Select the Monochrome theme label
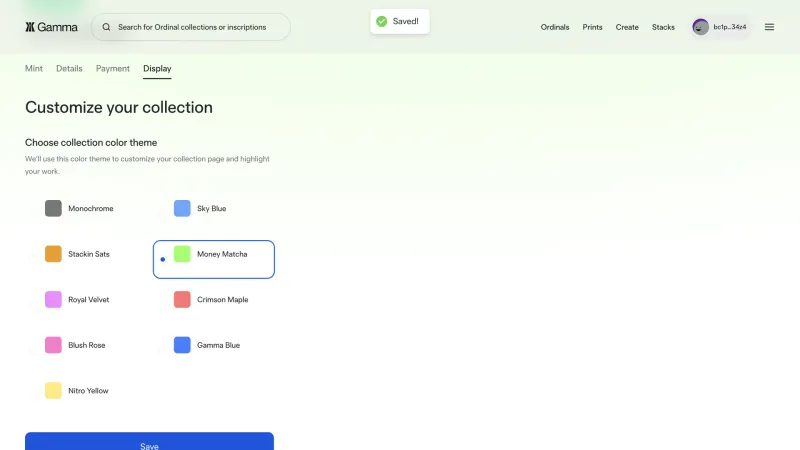 click(x=91, y=208)
